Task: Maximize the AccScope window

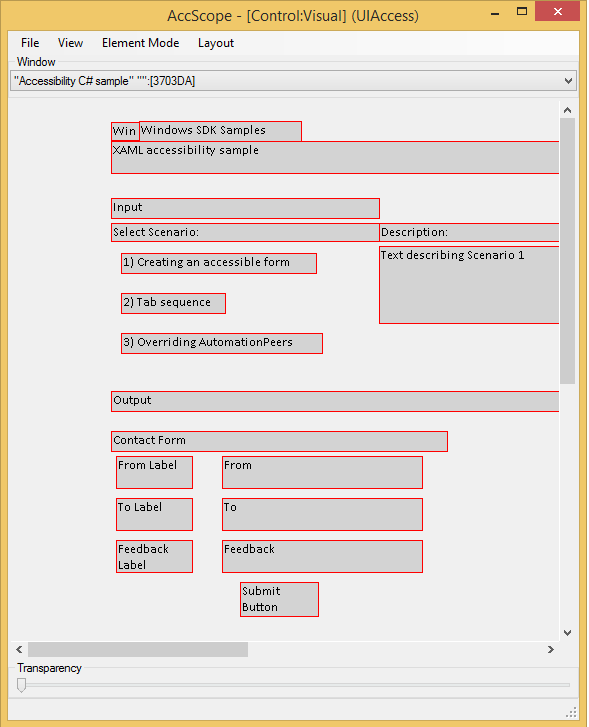Action: 522,12
